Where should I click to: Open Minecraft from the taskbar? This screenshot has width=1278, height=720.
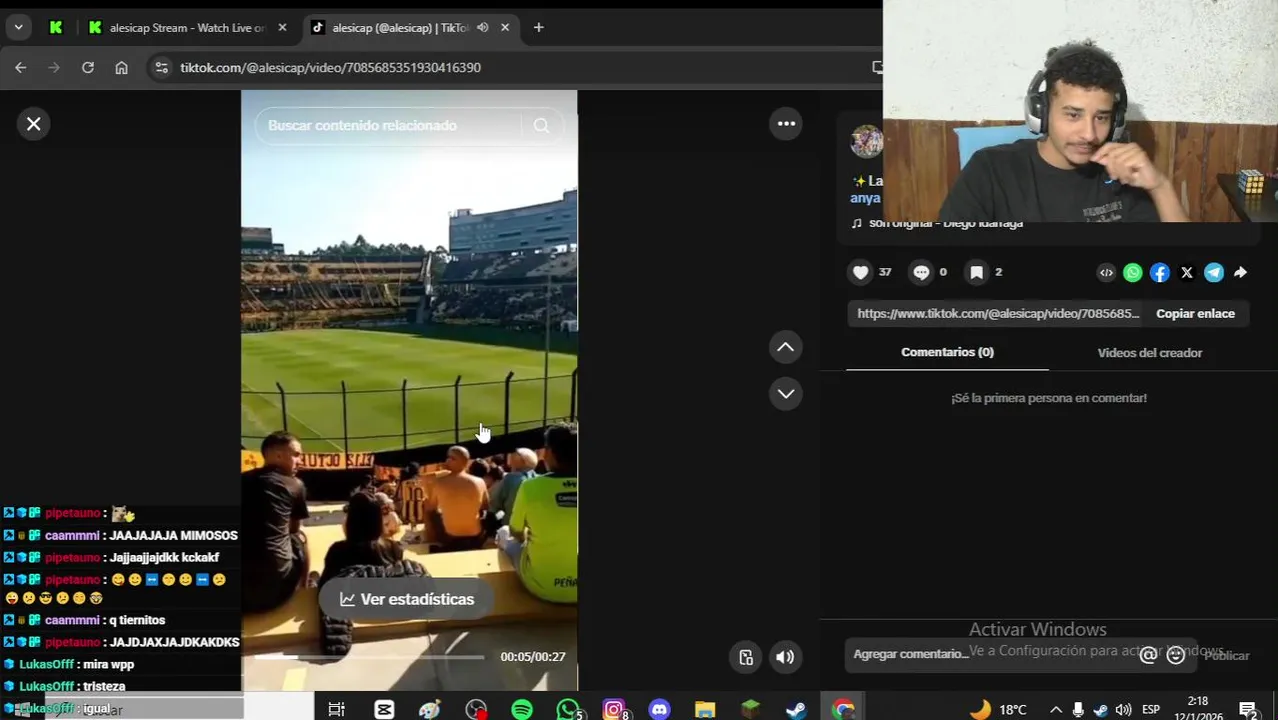(x=750, y=709)
